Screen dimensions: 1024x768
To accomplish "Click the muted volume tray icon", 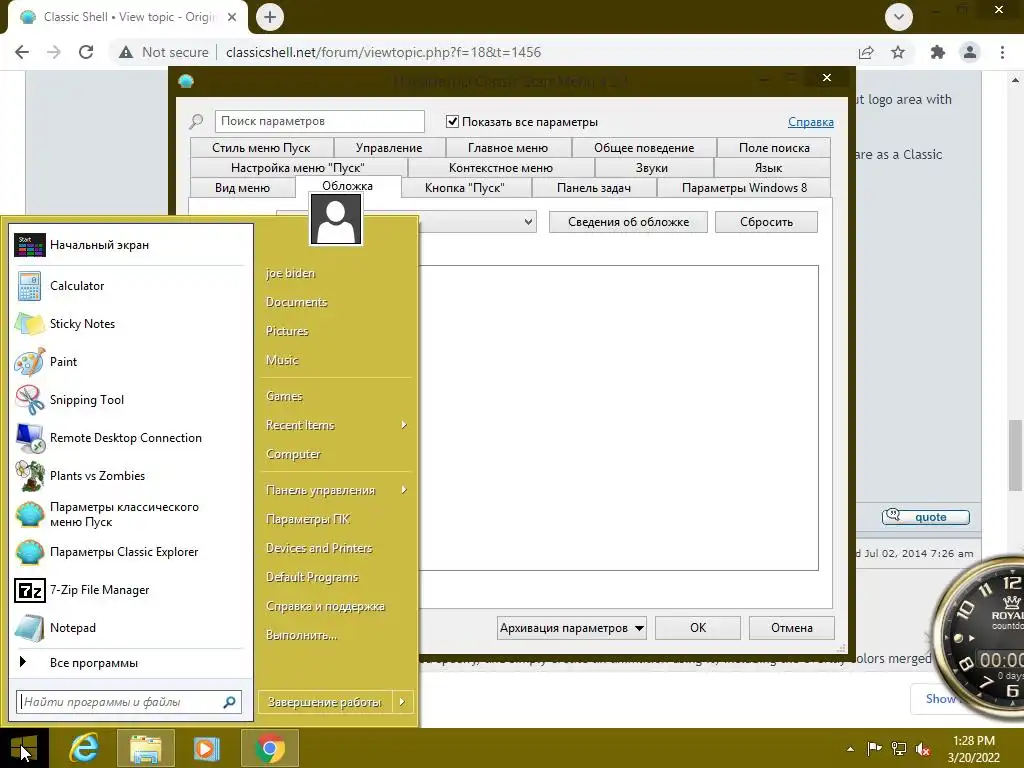I will pos(923,749).
